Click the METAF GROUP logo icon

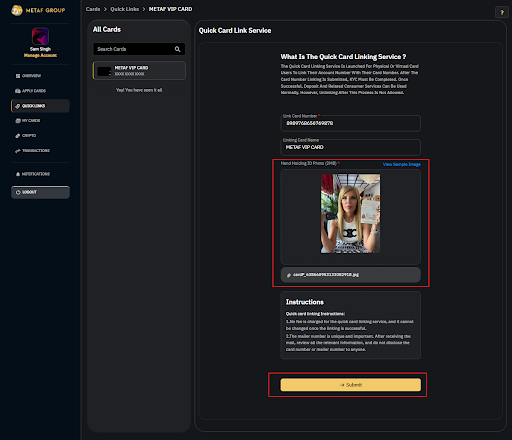(17, 10)
